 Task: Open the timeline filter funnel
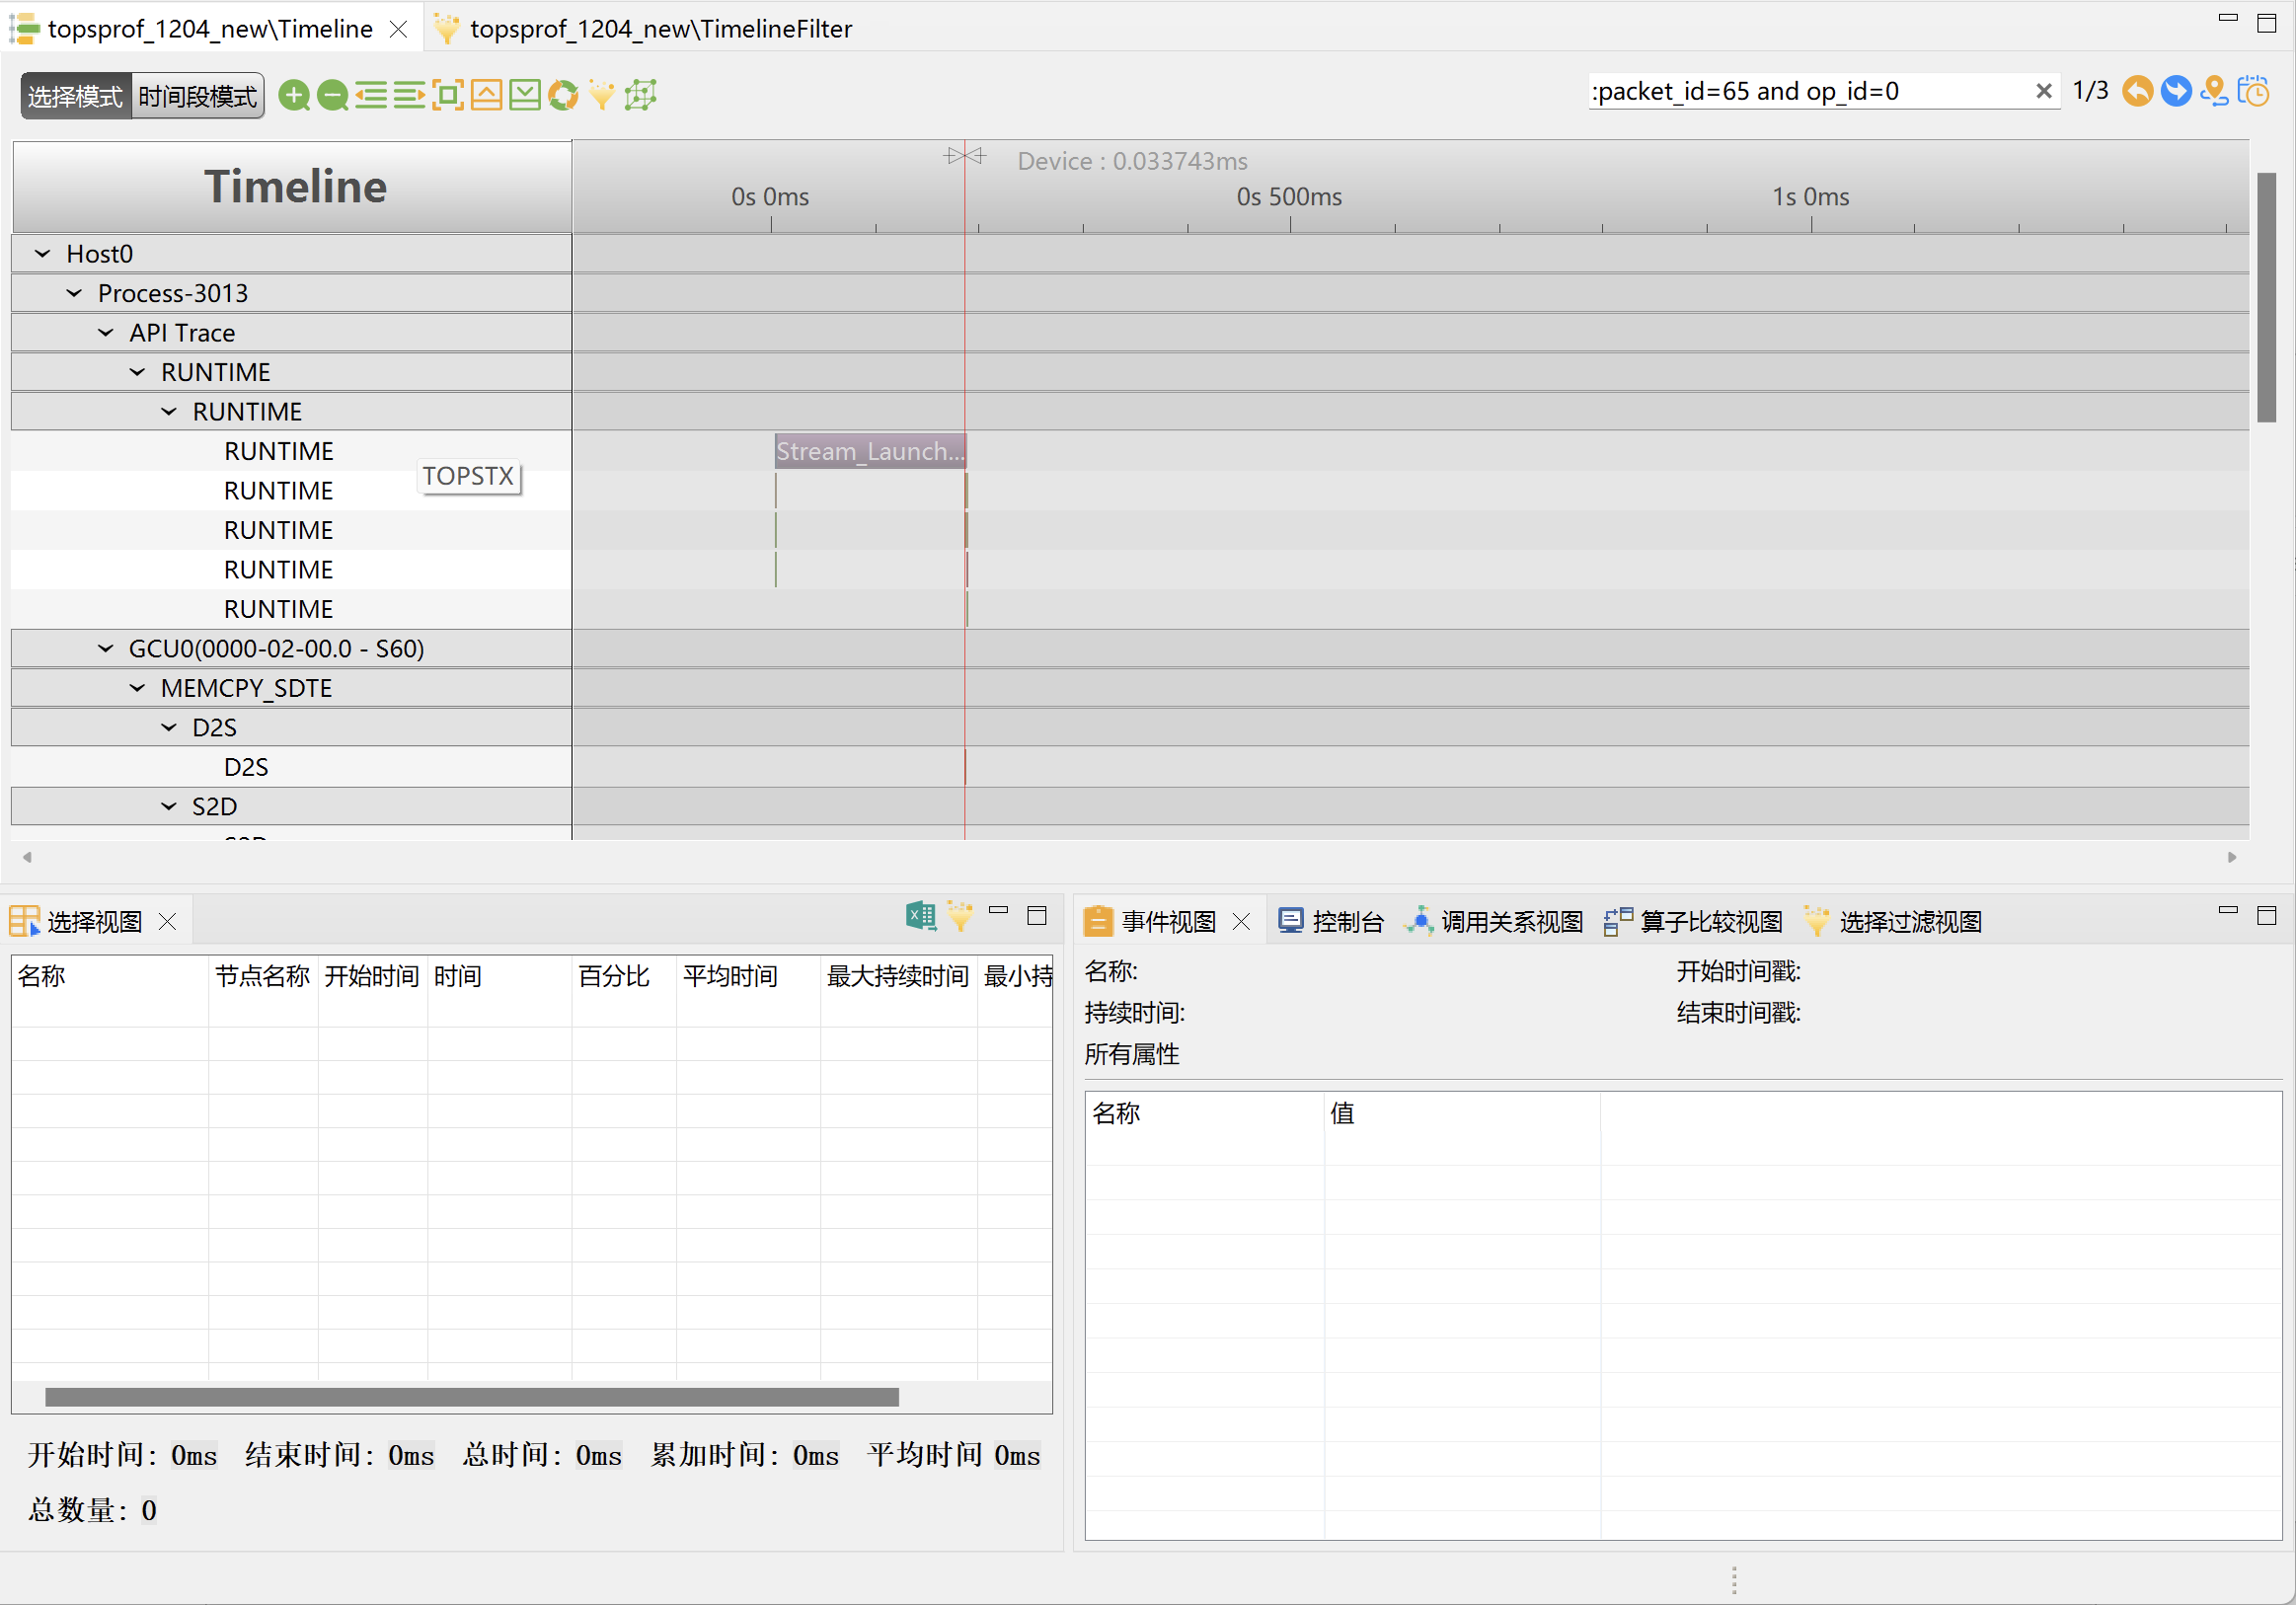coord(602,96)
